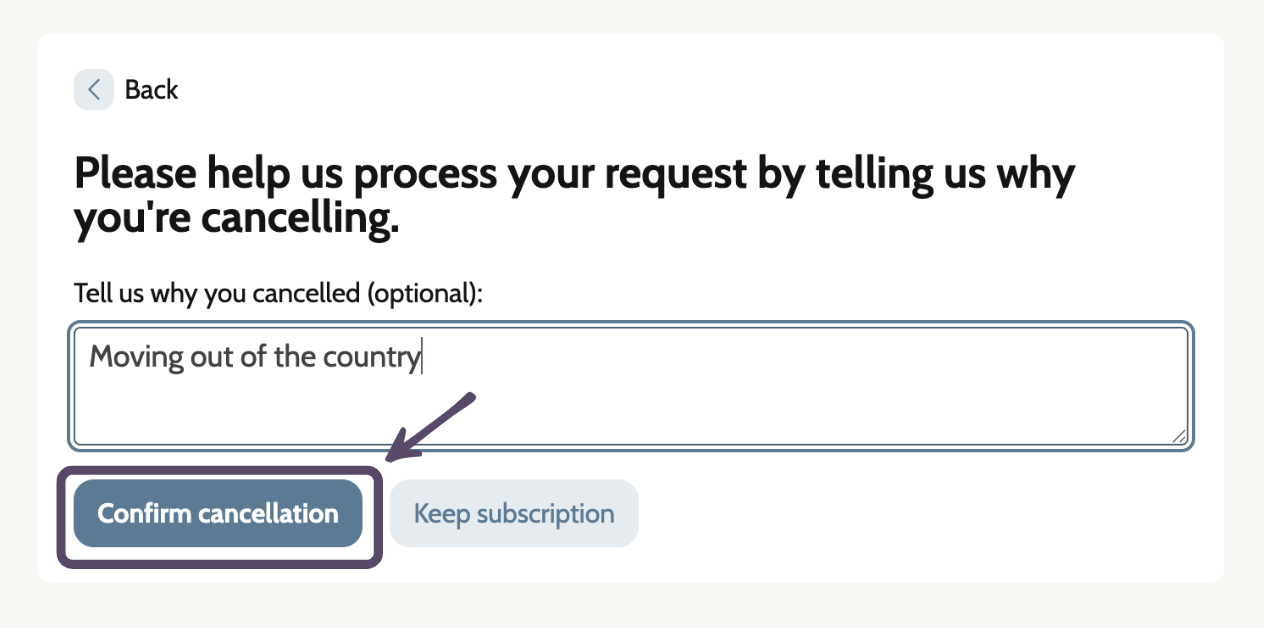Click the back chevron arrow icon

[93, 89]
